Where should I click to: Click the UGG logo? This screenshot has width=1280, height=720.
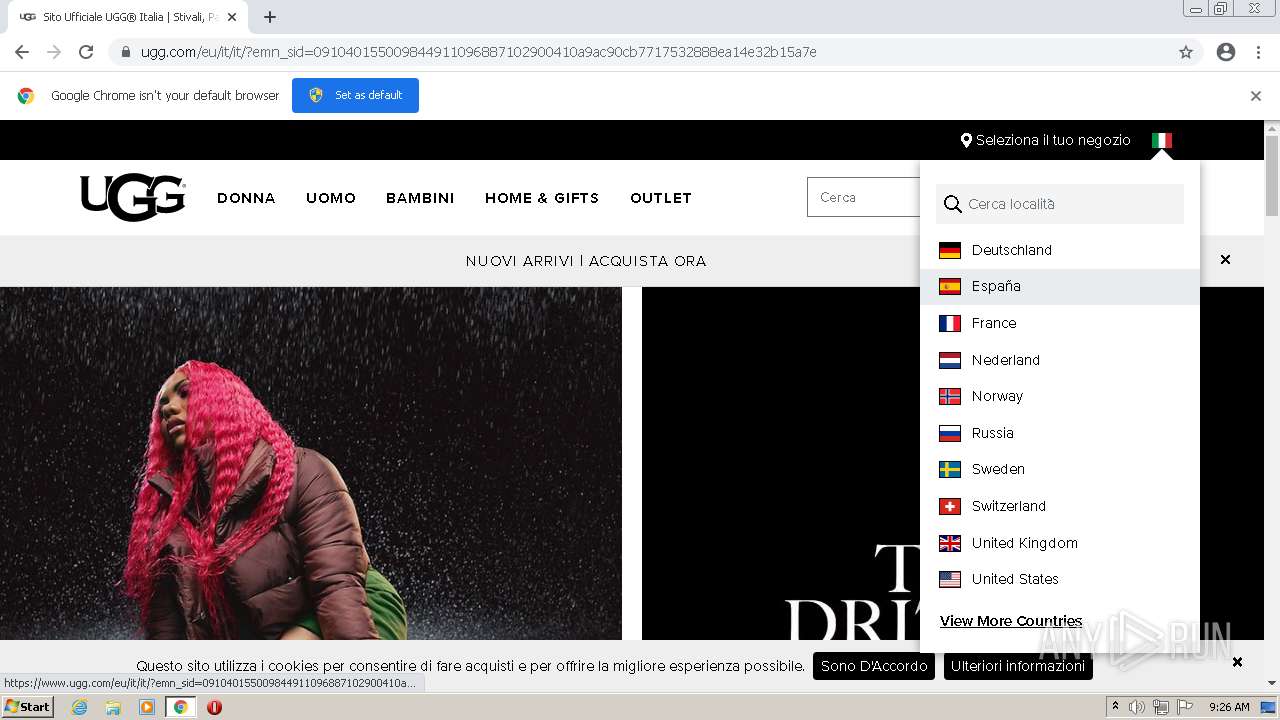[133, 197]
